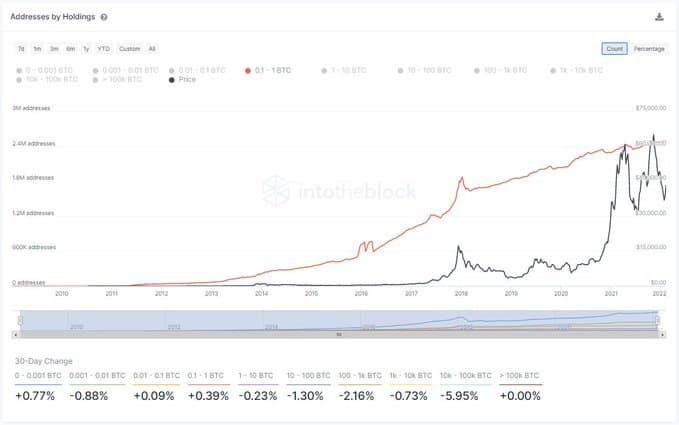Click the download chart icon
This screenshot has height=425, width=679.
[659, 17]
